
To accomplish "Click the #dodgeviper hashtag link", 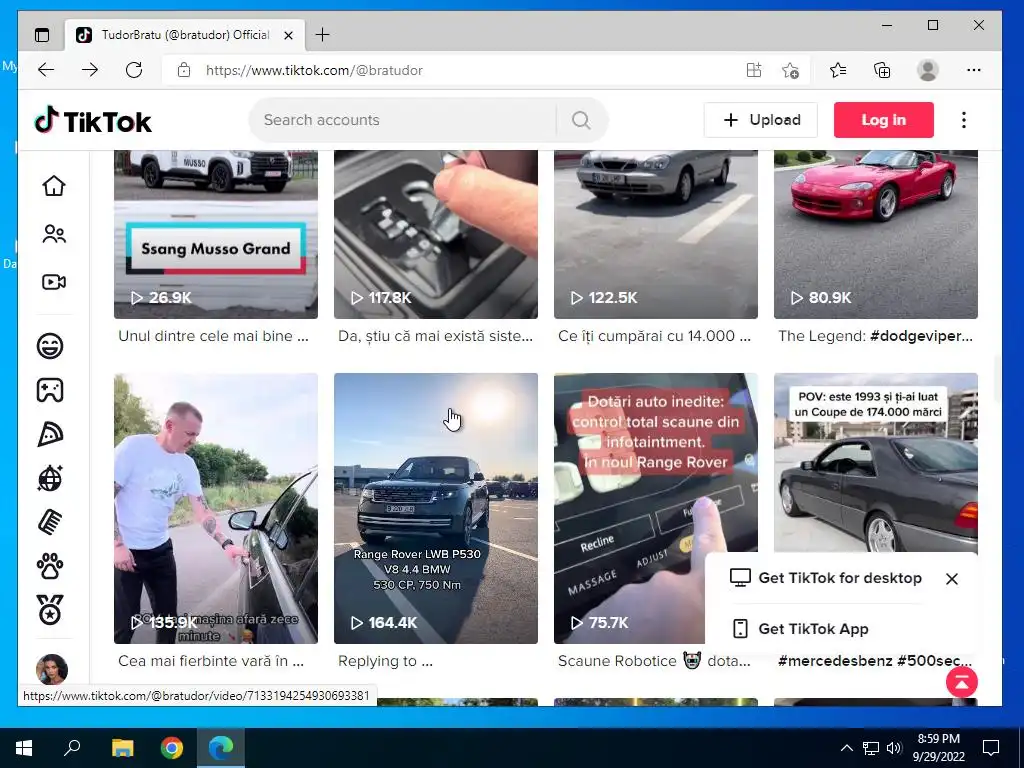I will tap(921, 336).
